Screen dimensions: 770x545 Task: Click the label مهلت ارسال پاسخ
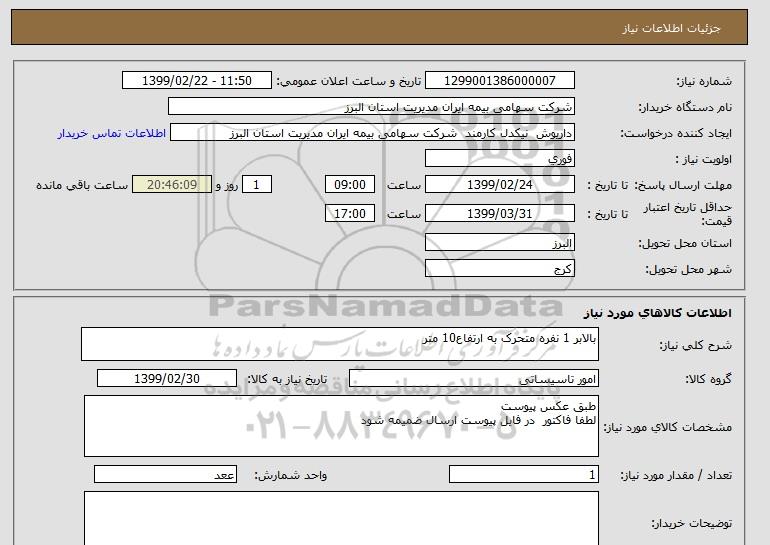(x=683, y=185)
